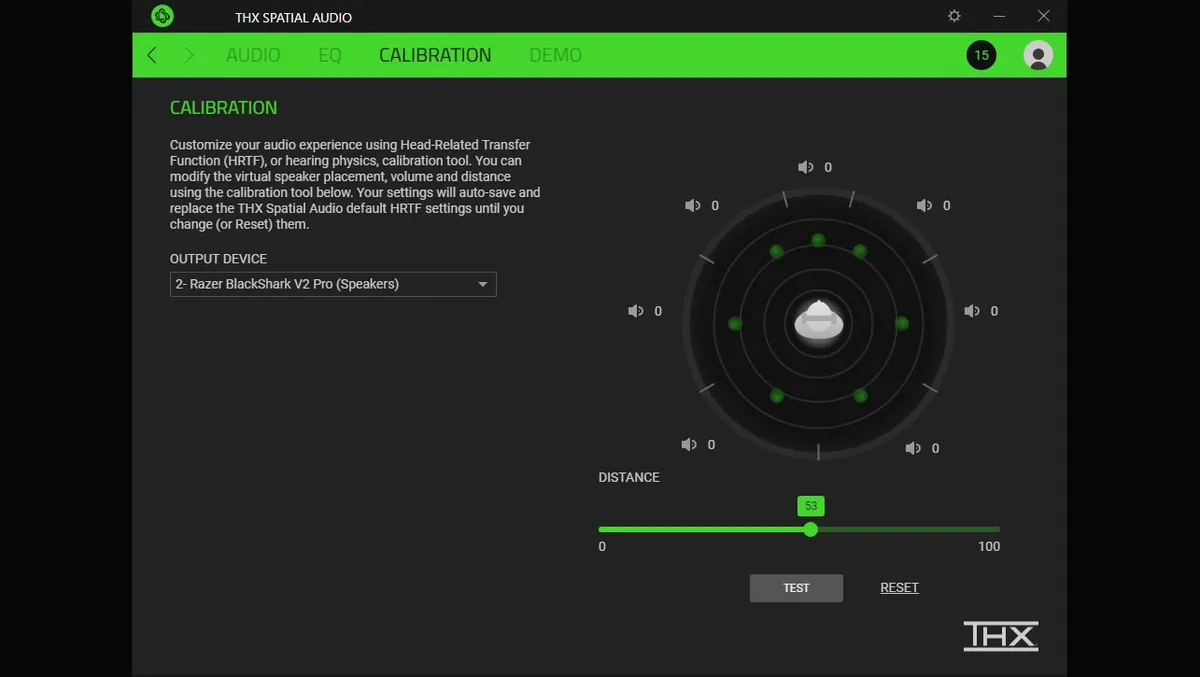The image size is (1200, 677).
Task: Open the Output Device dropdown
Action: 332,284
